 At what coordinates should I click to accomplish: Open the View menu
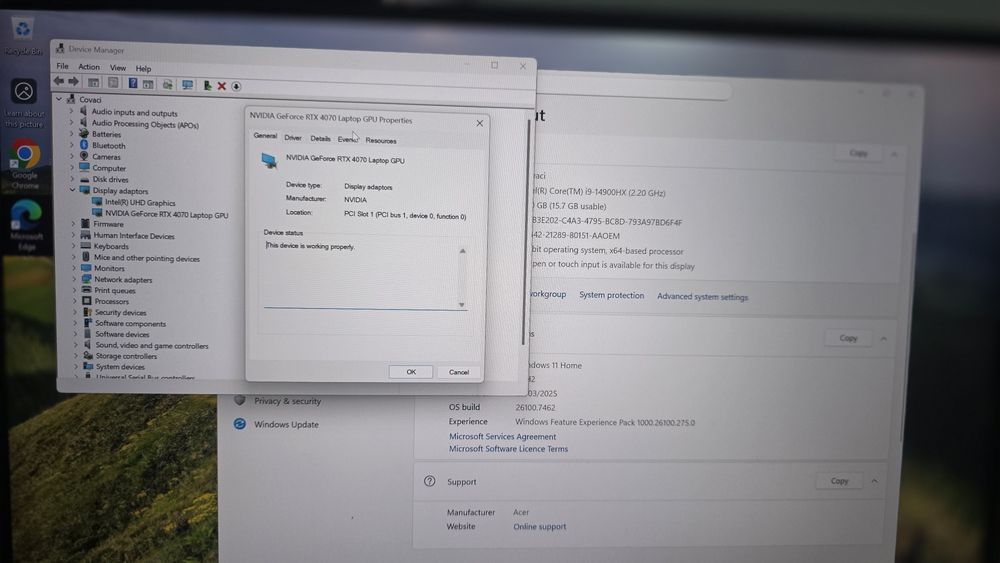coord(118,68)
